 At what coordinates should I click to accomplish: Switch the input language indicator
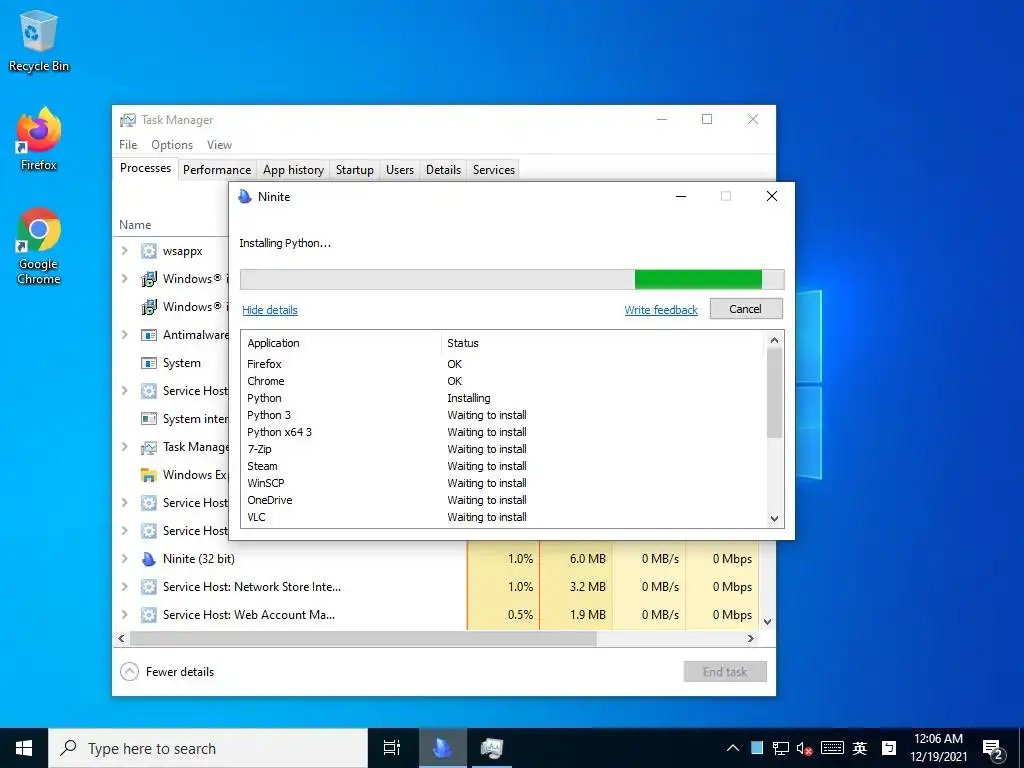click(x=859, y=748)
